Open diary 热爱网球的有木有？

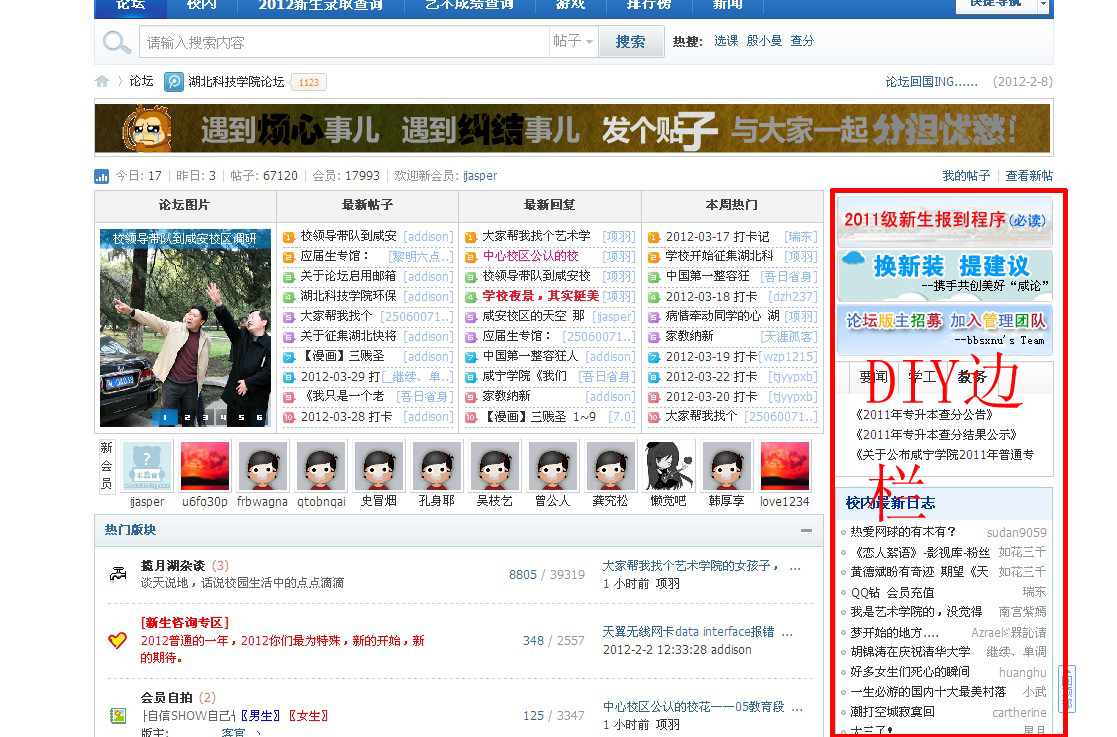[x=903, y=531]
